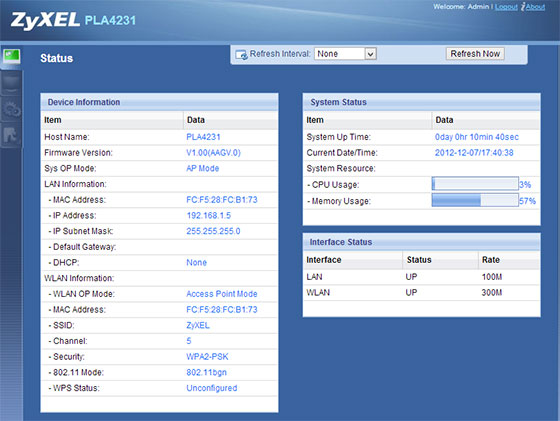560x421 pixels.
Task: Click the WLAN status UP cell
Action: (411, 292)
